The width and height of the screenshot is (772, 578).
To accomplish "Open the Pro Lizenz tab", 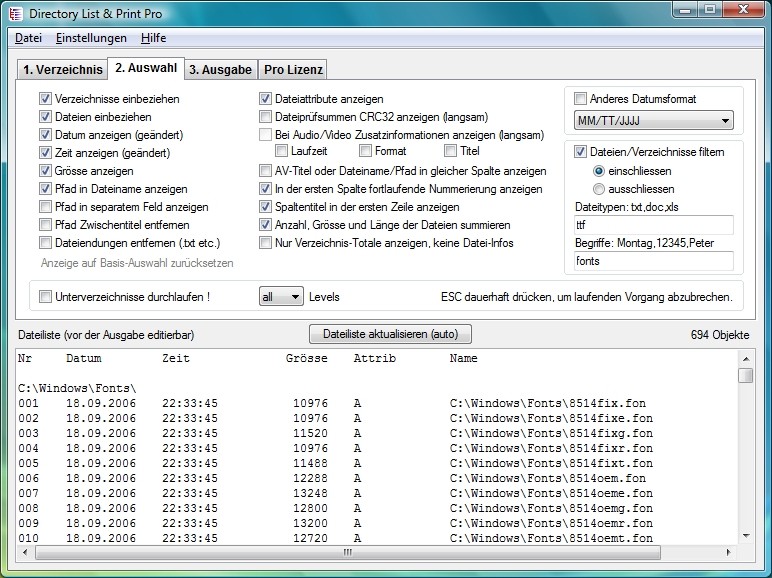I will click(x=293, y=69).
